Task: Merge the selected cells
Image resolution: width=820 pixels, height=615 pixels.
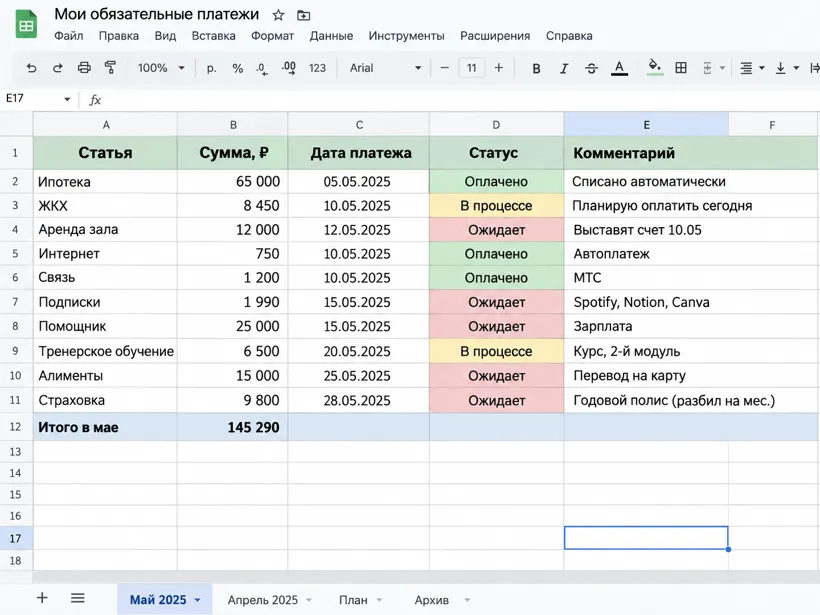Action: tap(707, 68)
